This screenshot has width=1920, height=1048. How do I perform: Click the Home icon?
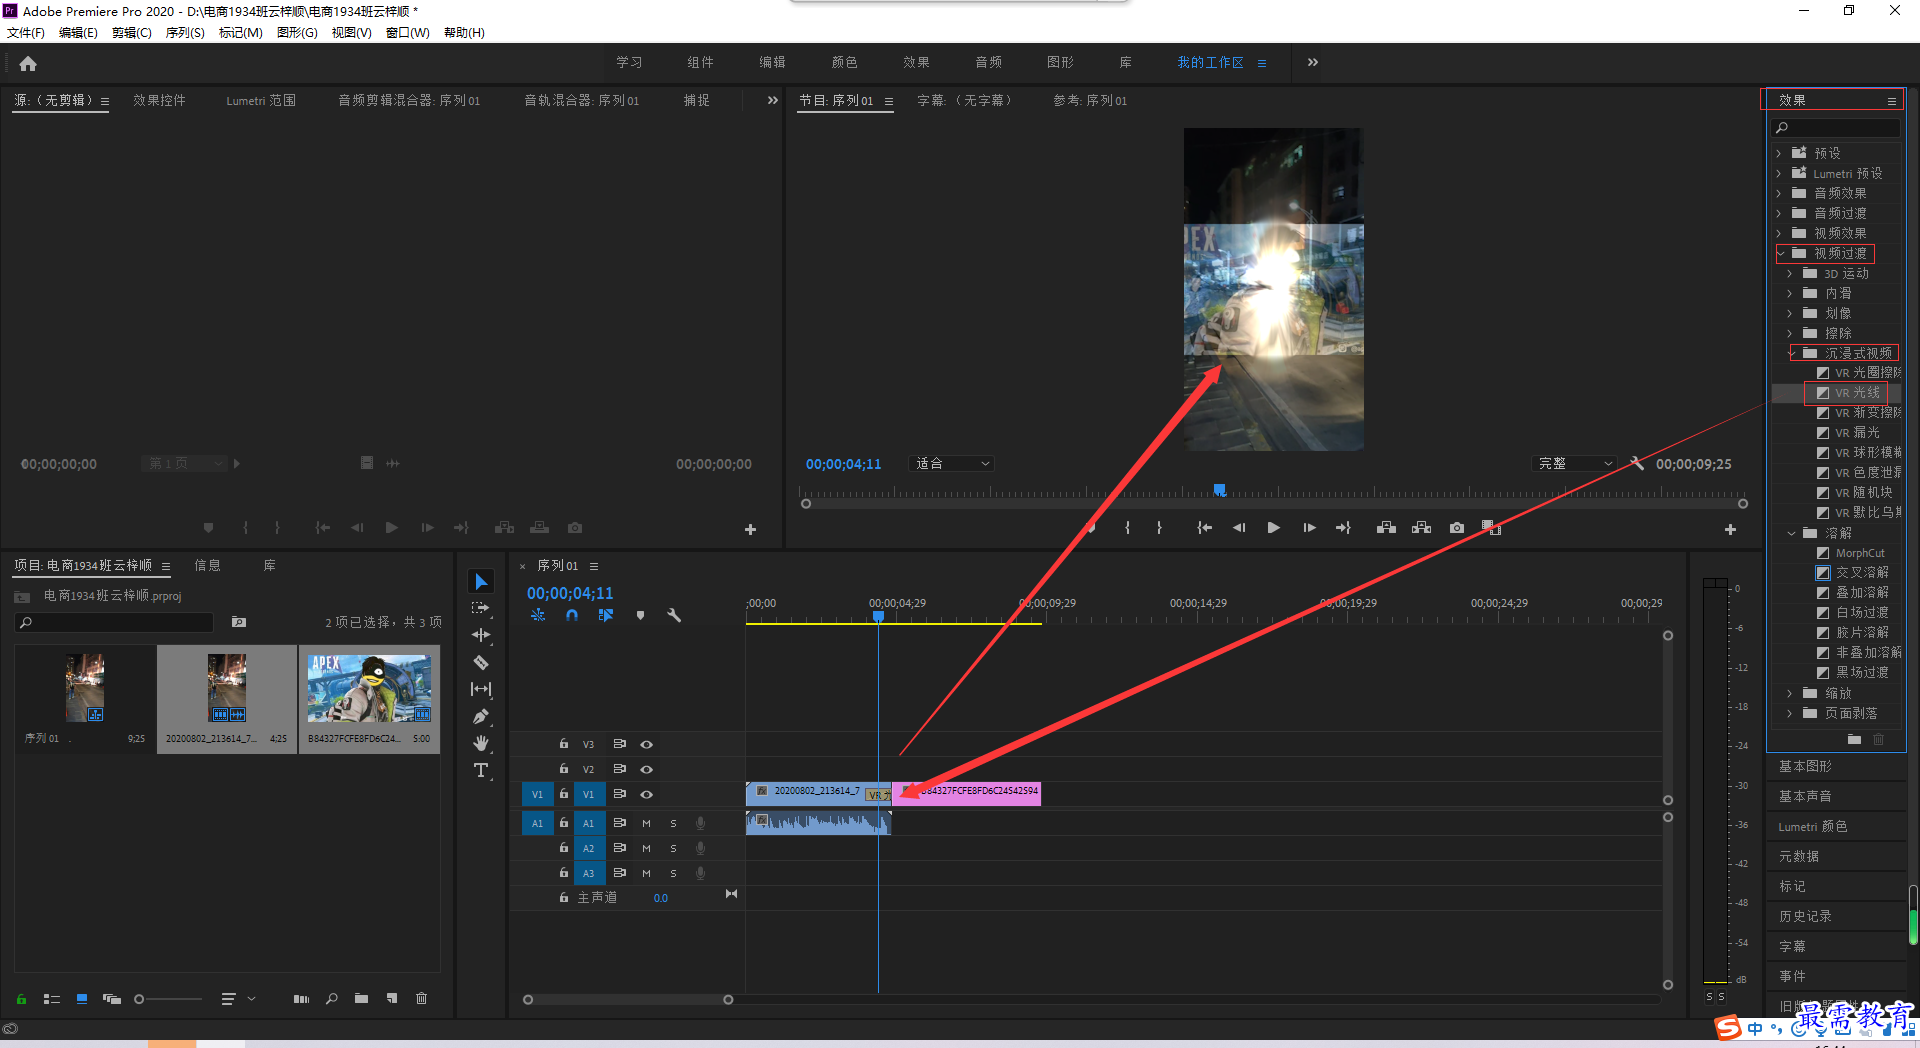28,64
